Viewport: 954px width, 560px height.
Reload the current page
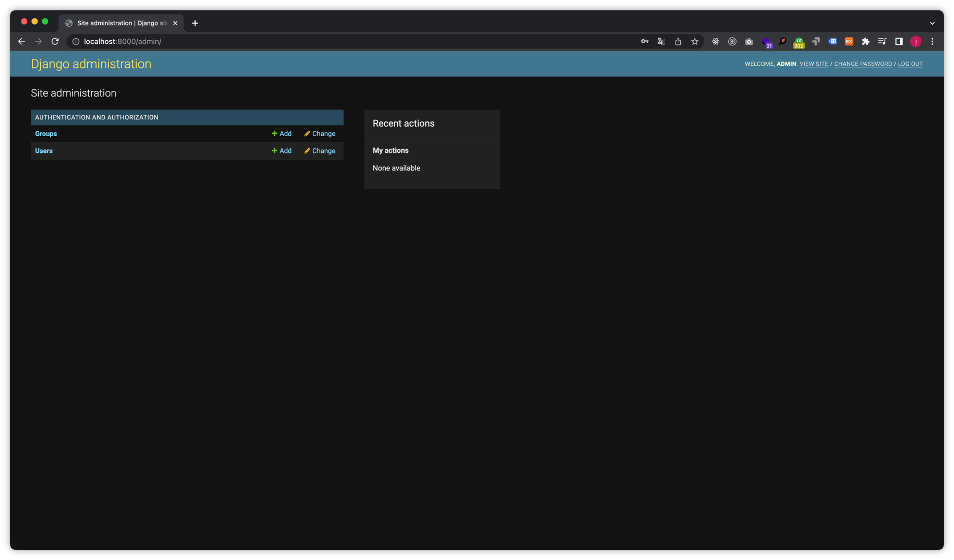[x=55, y=41]
